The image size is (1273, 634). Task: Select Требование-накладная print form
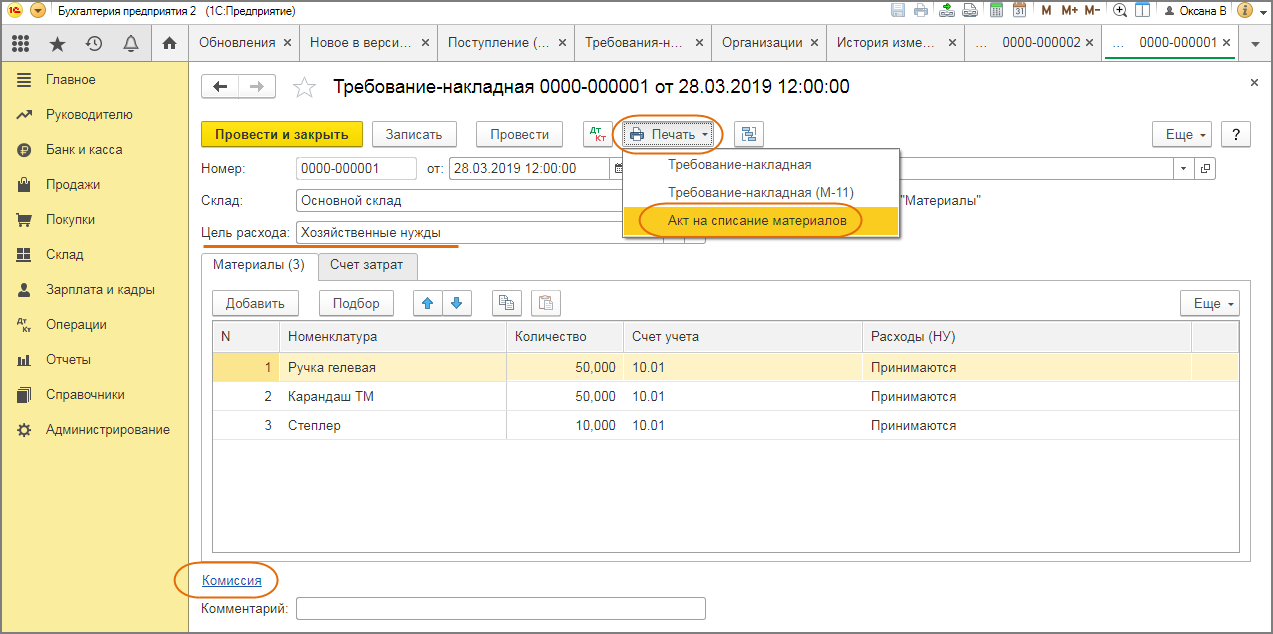pyautogui.click(x=761, y=165)
